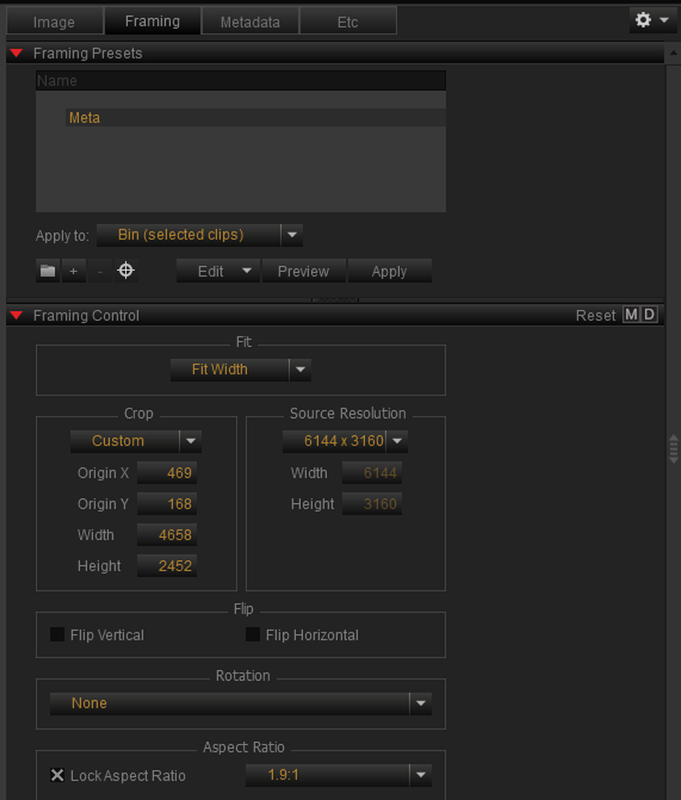This screenshot has height=800, width=681.
Task: Click the panel scrollbar grip
Action: pos(673,449)
